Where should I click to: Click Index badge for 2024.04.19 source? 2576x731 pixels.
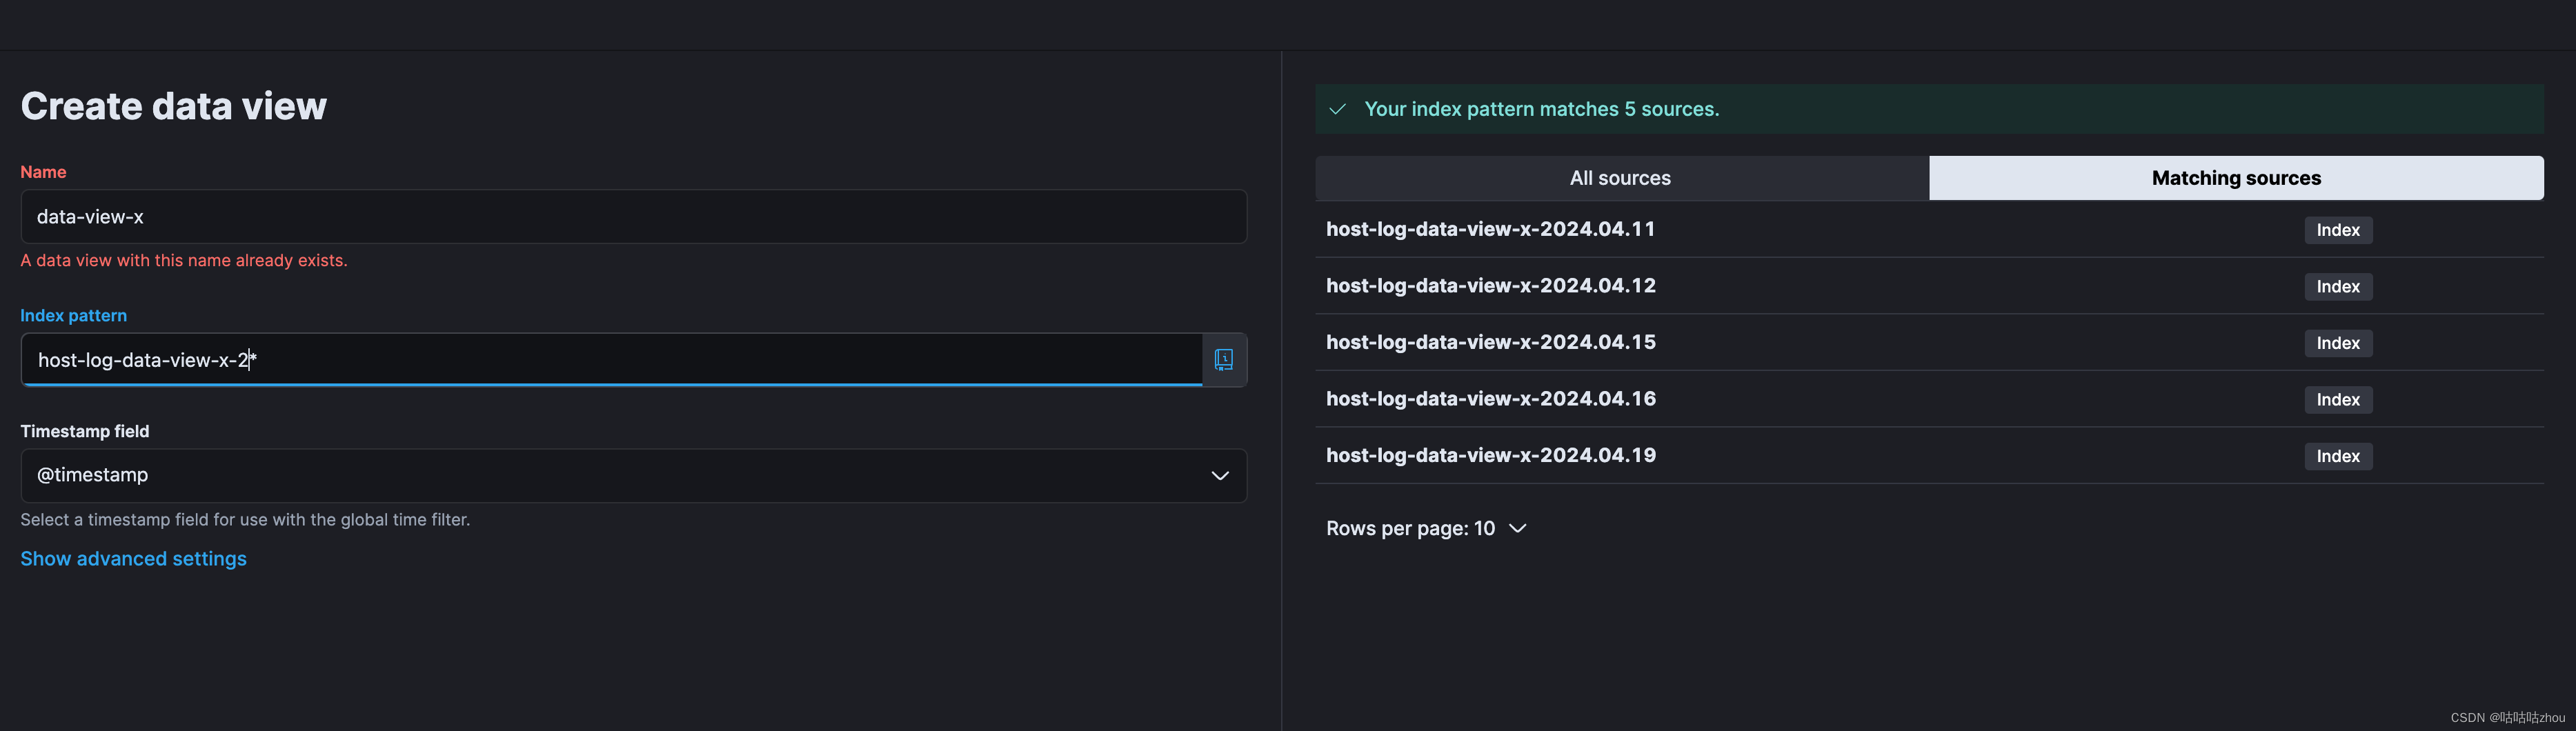(x=2338, y=456)
